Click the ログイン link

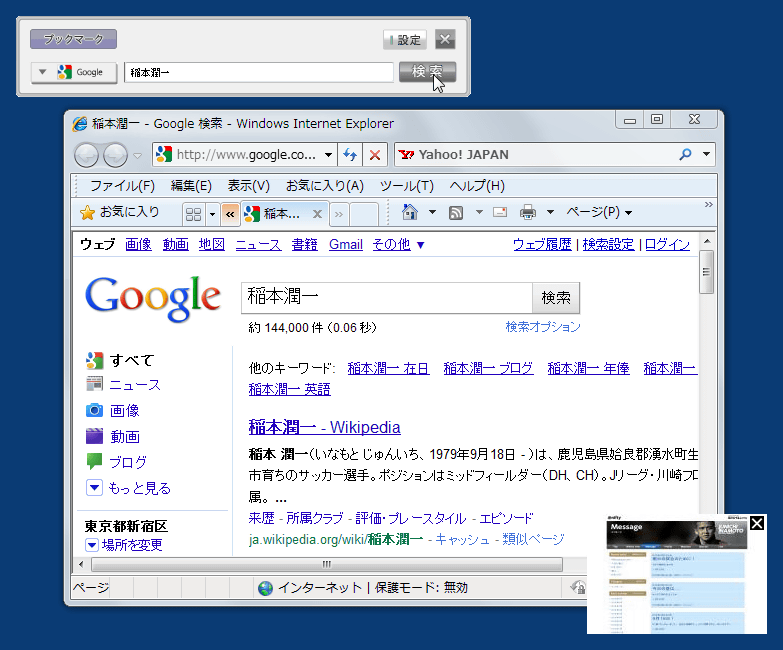[x=667, y=244]
